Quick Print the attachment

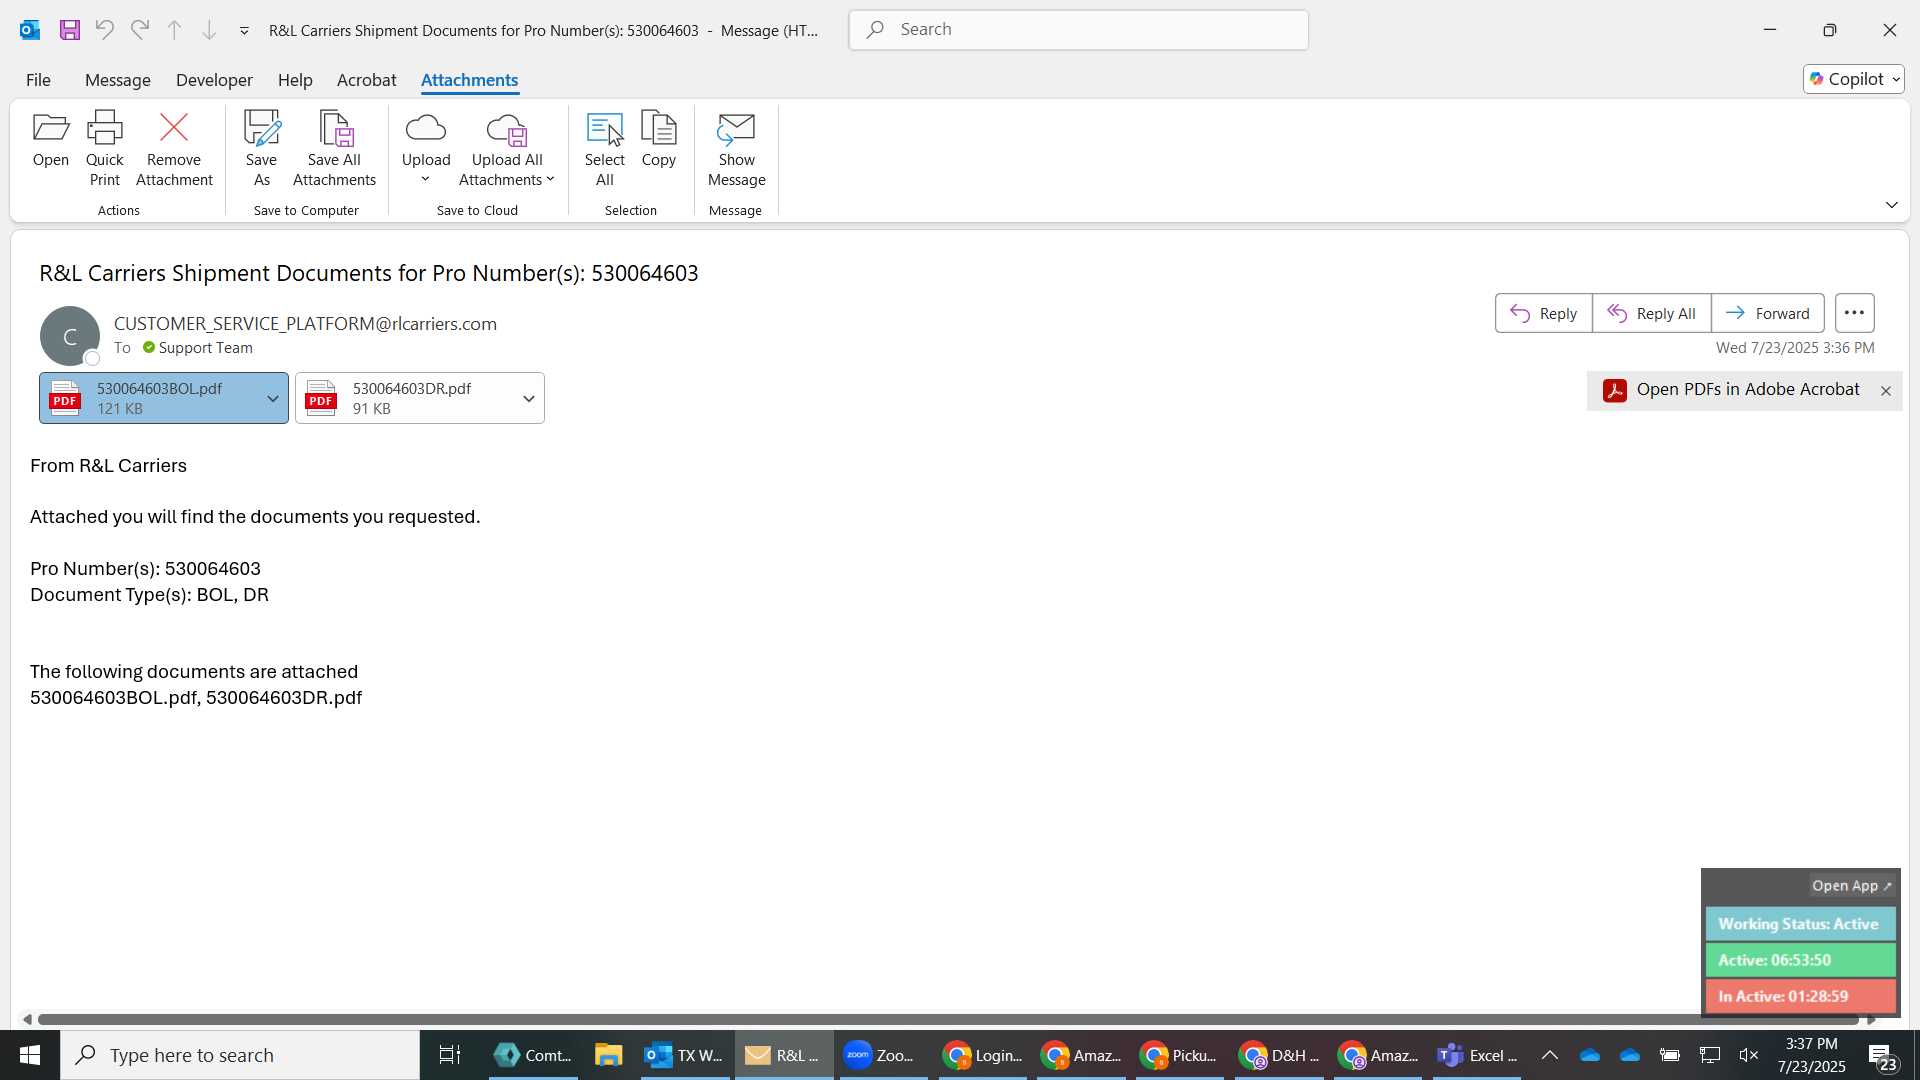(x=105, y=149)
